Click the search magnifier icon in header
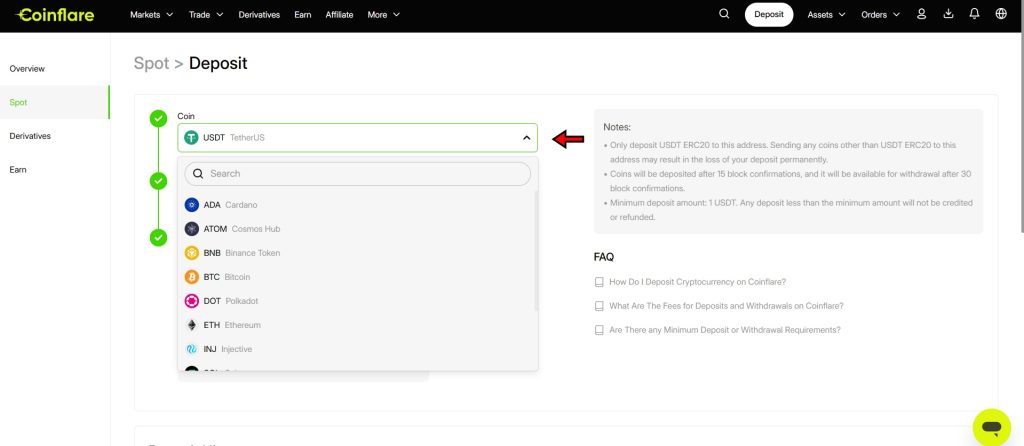 point(724,14)
